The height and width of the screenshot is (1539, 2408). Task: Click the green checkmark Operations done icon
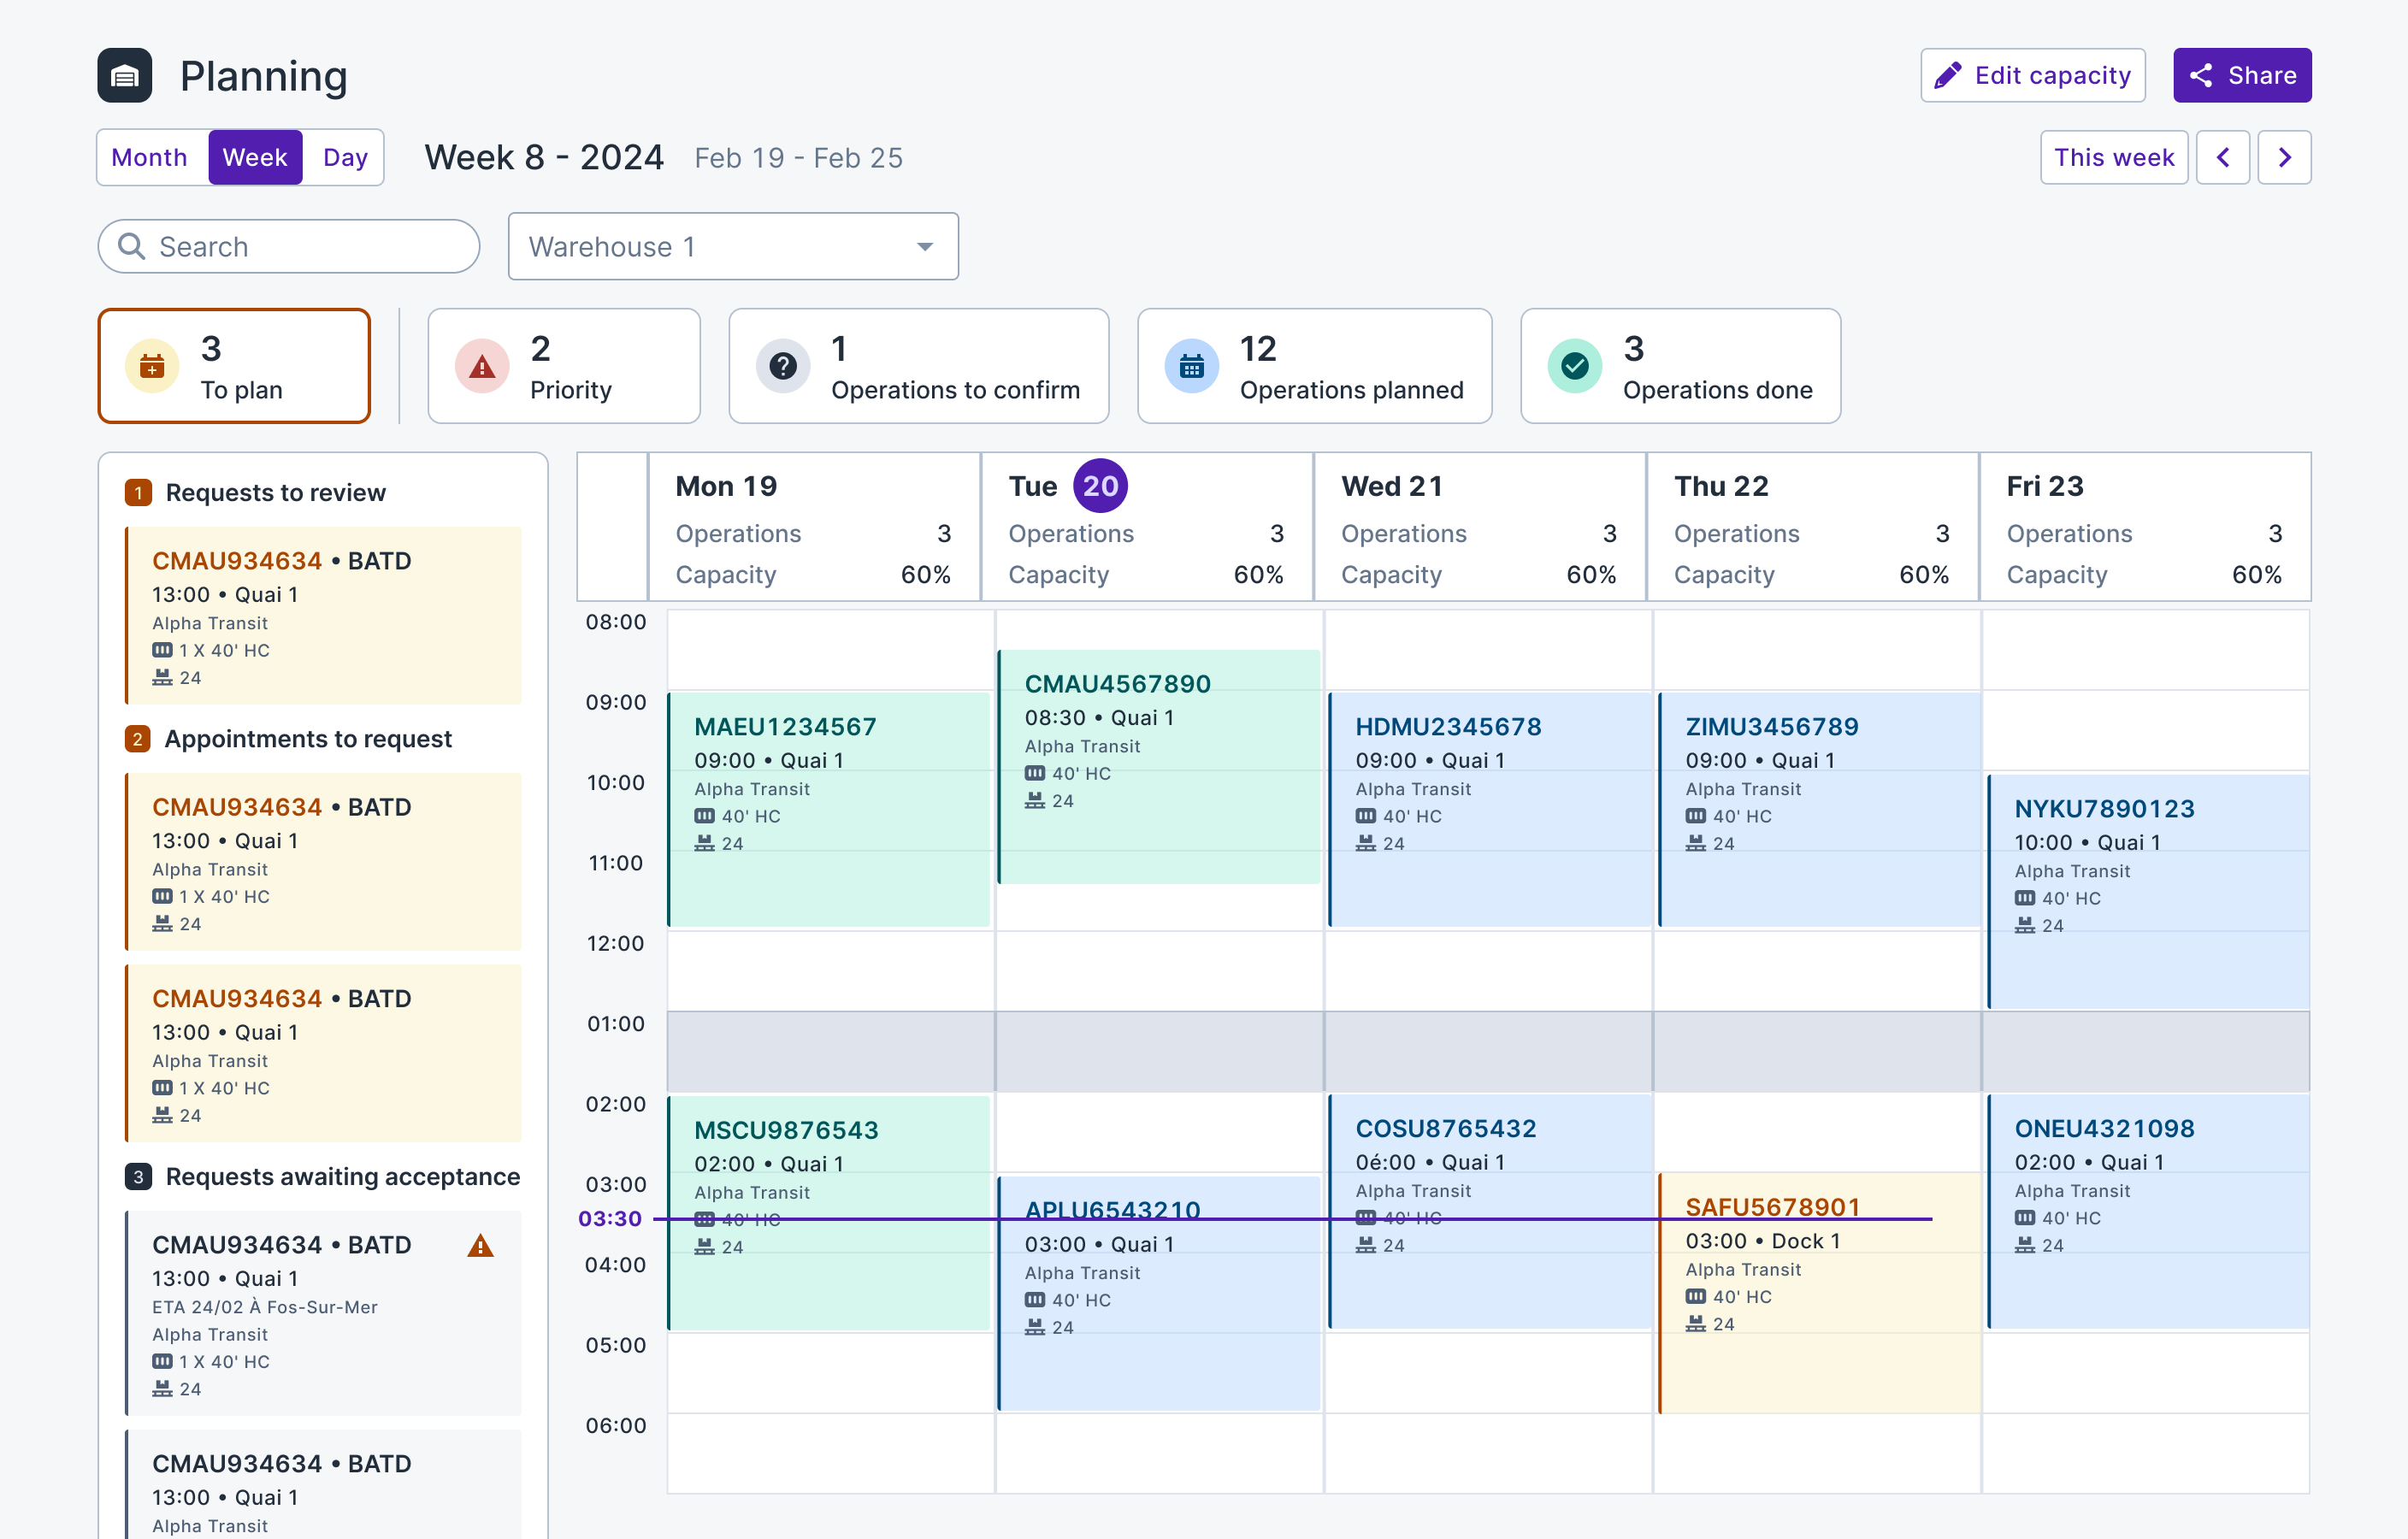click(x=1574, y=367)
